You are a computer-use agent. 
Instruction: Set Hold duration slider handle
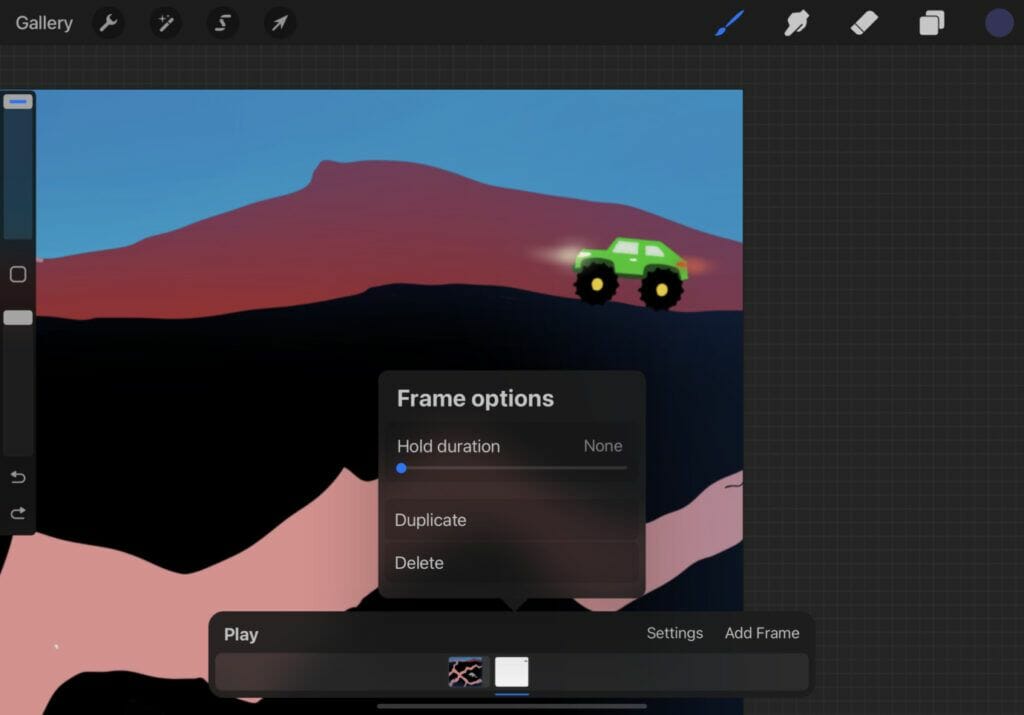(x=402, y=468)
